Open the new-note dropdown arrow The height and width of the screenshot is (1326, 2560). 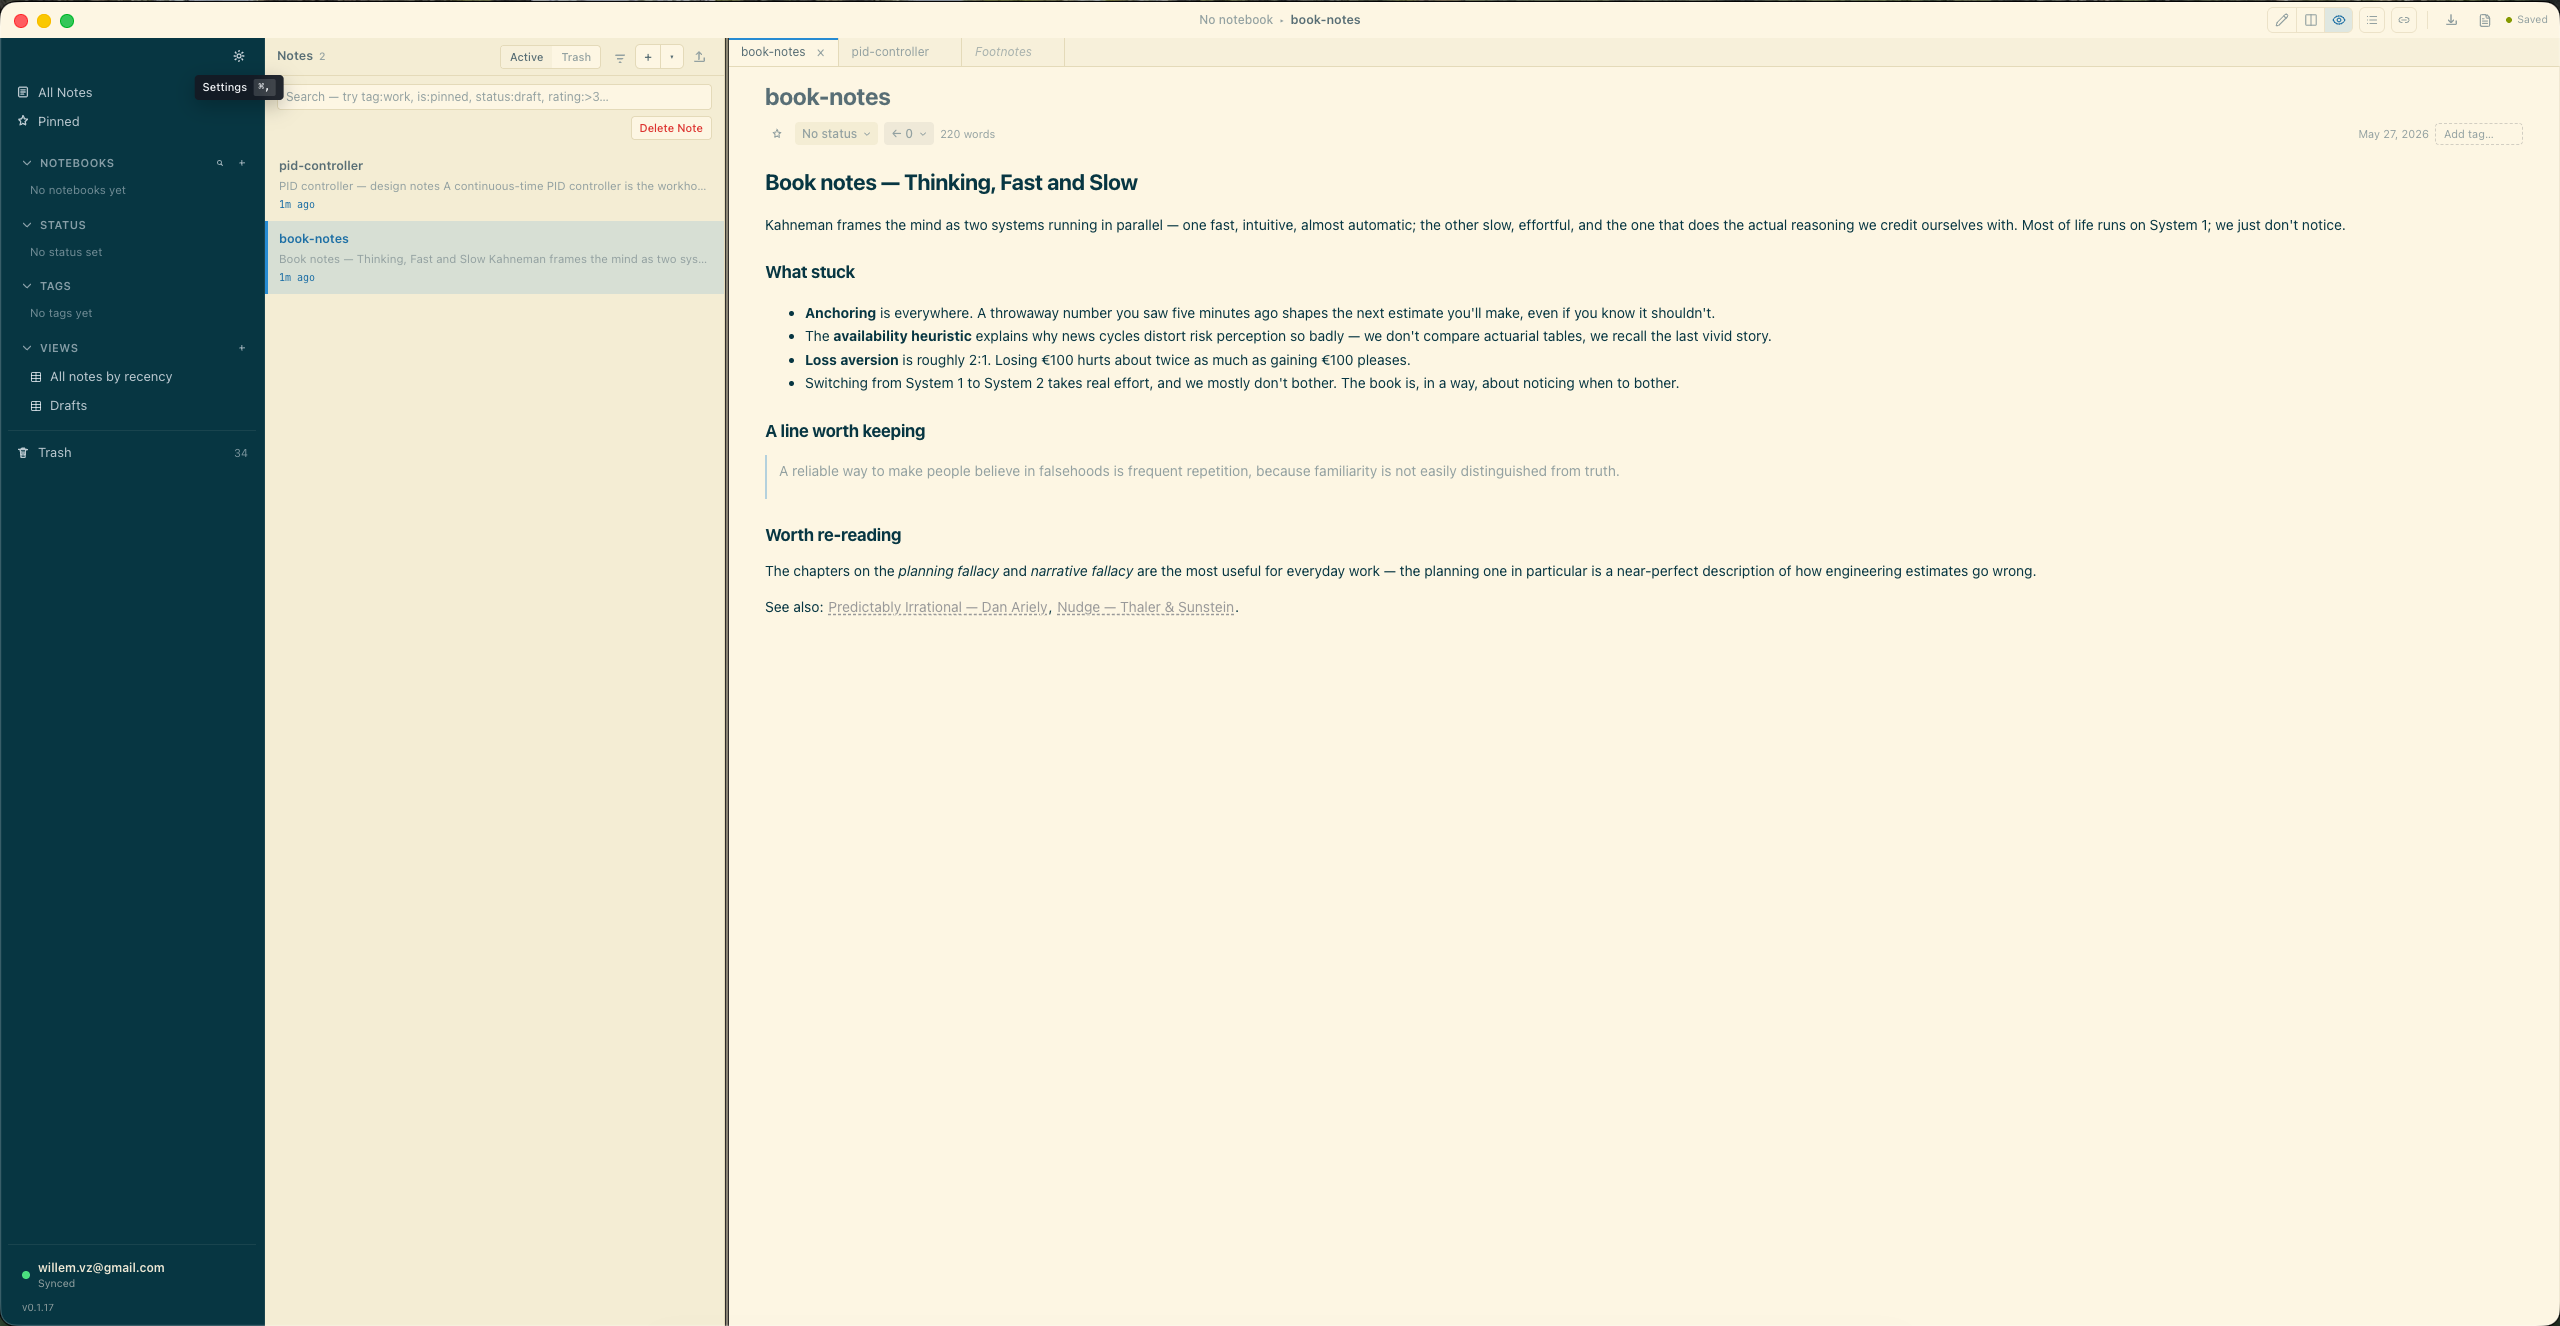point(672,57)
